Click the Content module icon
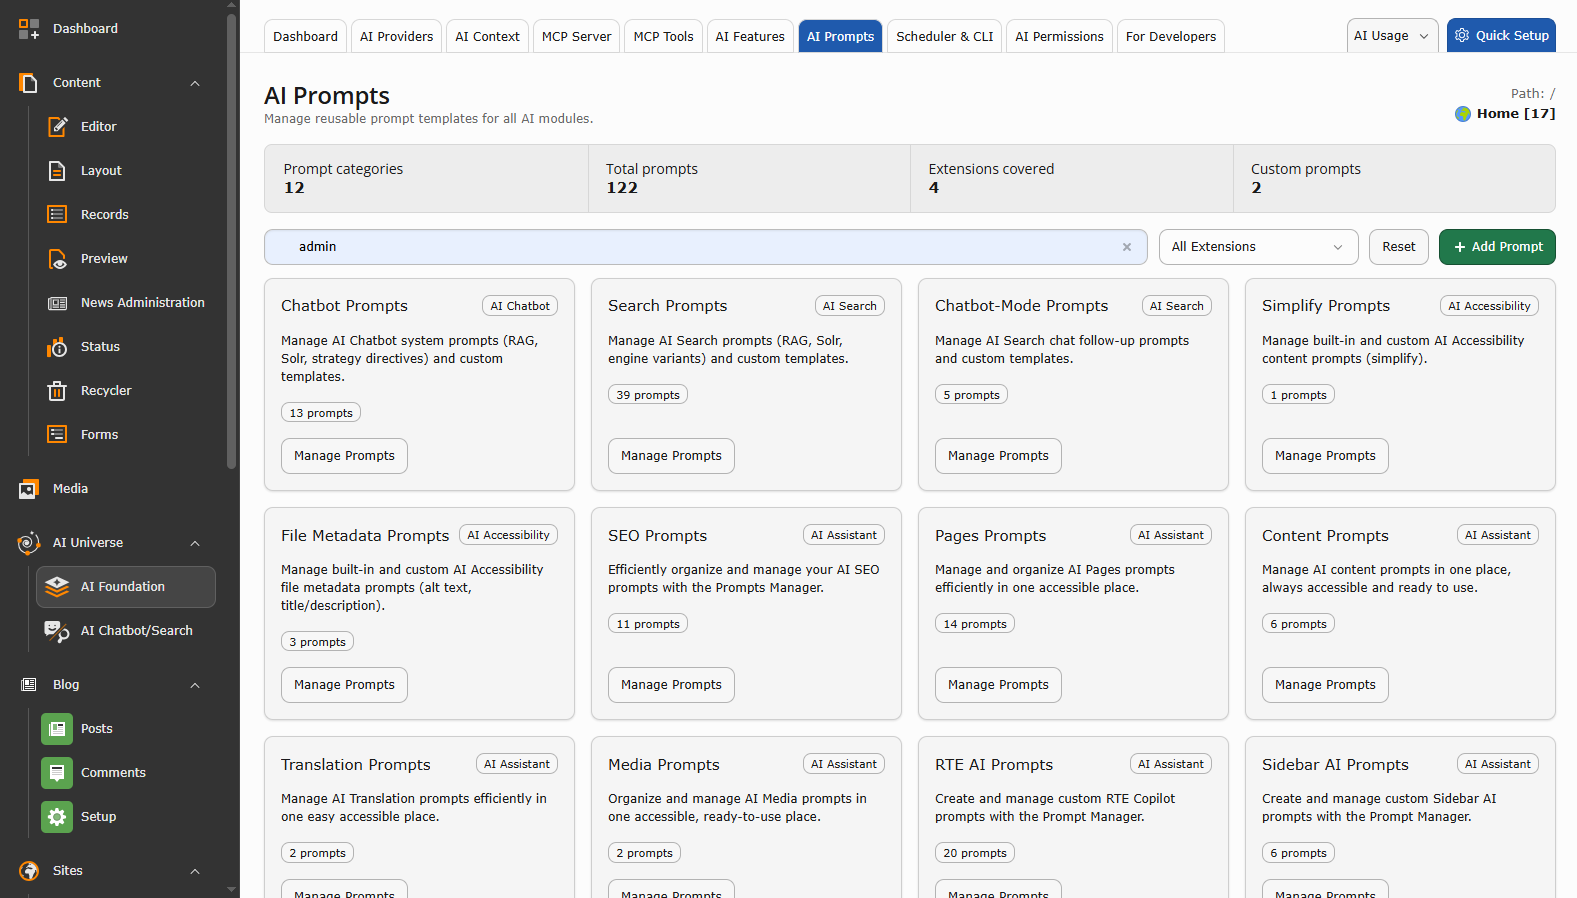Screen dimensions: 1577x898 pos(29,83)
